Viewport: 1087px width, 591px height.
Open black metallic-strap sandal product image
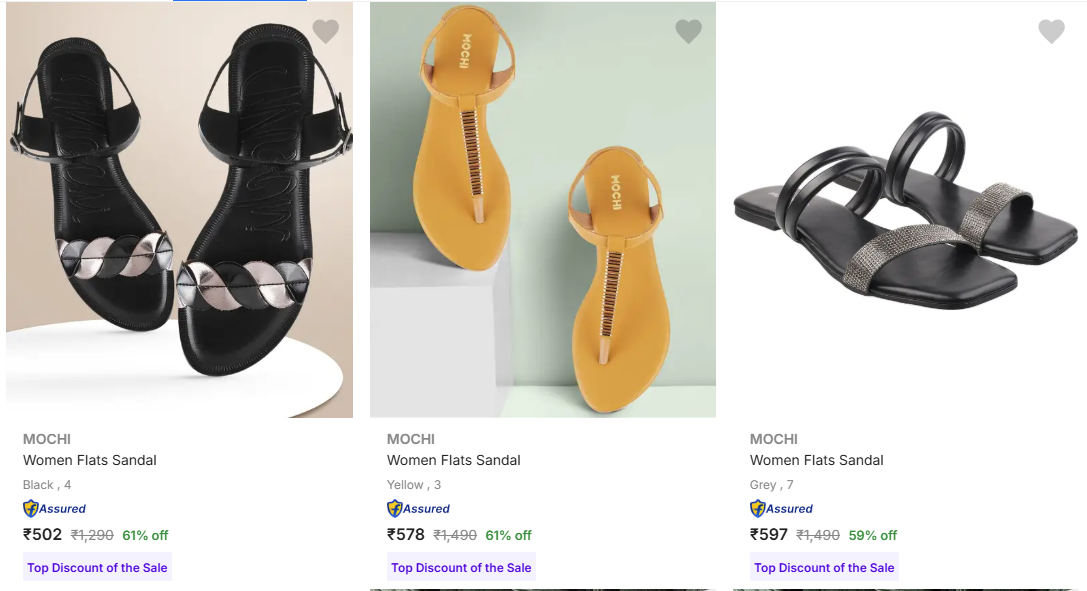pyautogui.click(x=180, y=210)
